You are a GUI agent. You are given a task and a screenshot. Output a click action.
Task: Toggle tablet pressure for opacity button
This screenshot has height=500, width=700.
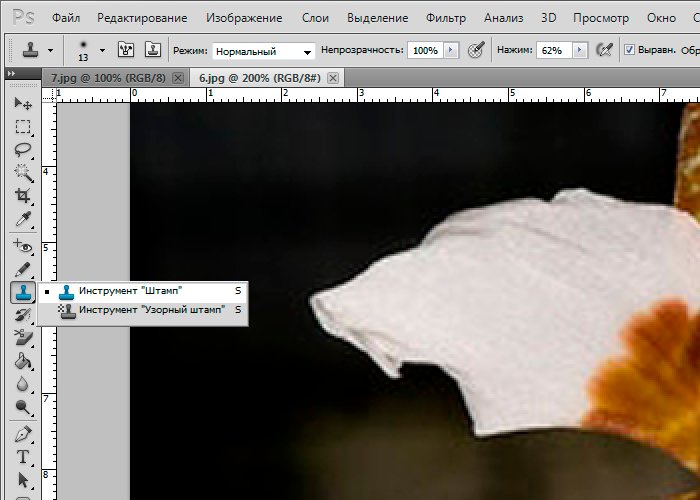[477, 50]
